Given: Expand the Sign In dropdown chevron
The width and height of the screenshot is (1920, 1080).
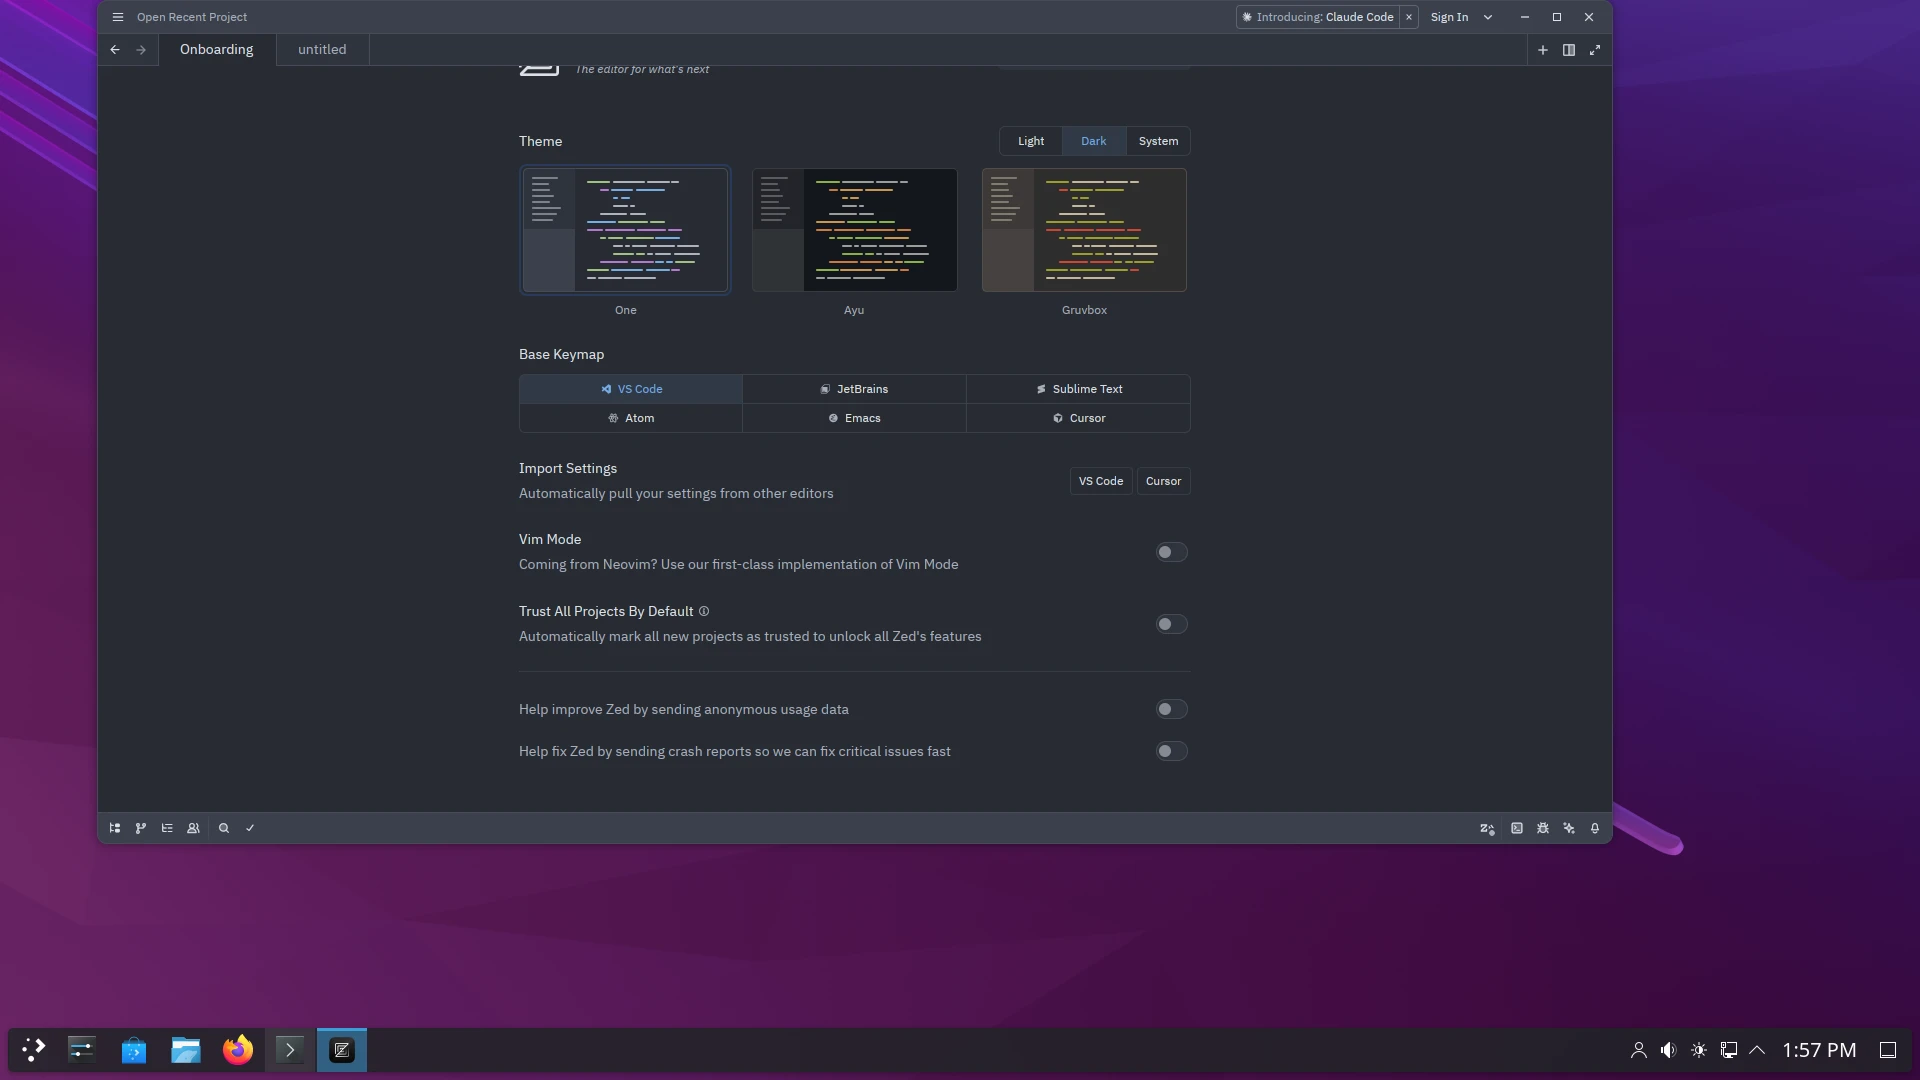Looking at the screenshot, I should pos(1488,17).
